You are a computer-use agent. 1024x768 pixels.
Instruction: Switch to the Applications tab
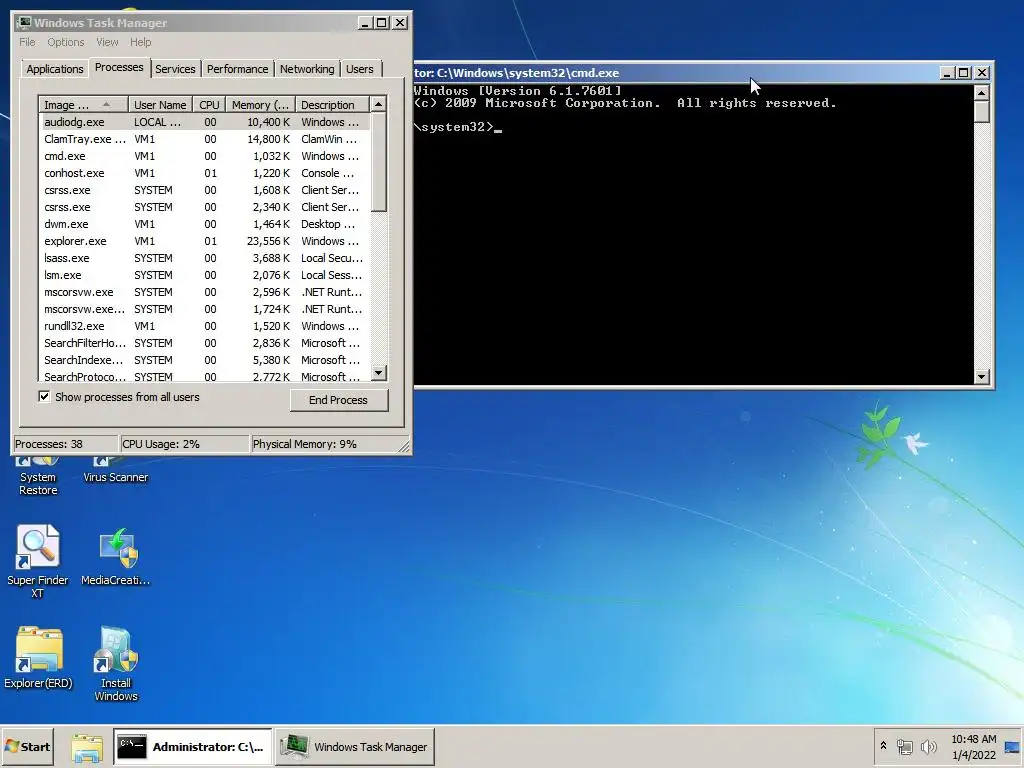tap(55, 69)
